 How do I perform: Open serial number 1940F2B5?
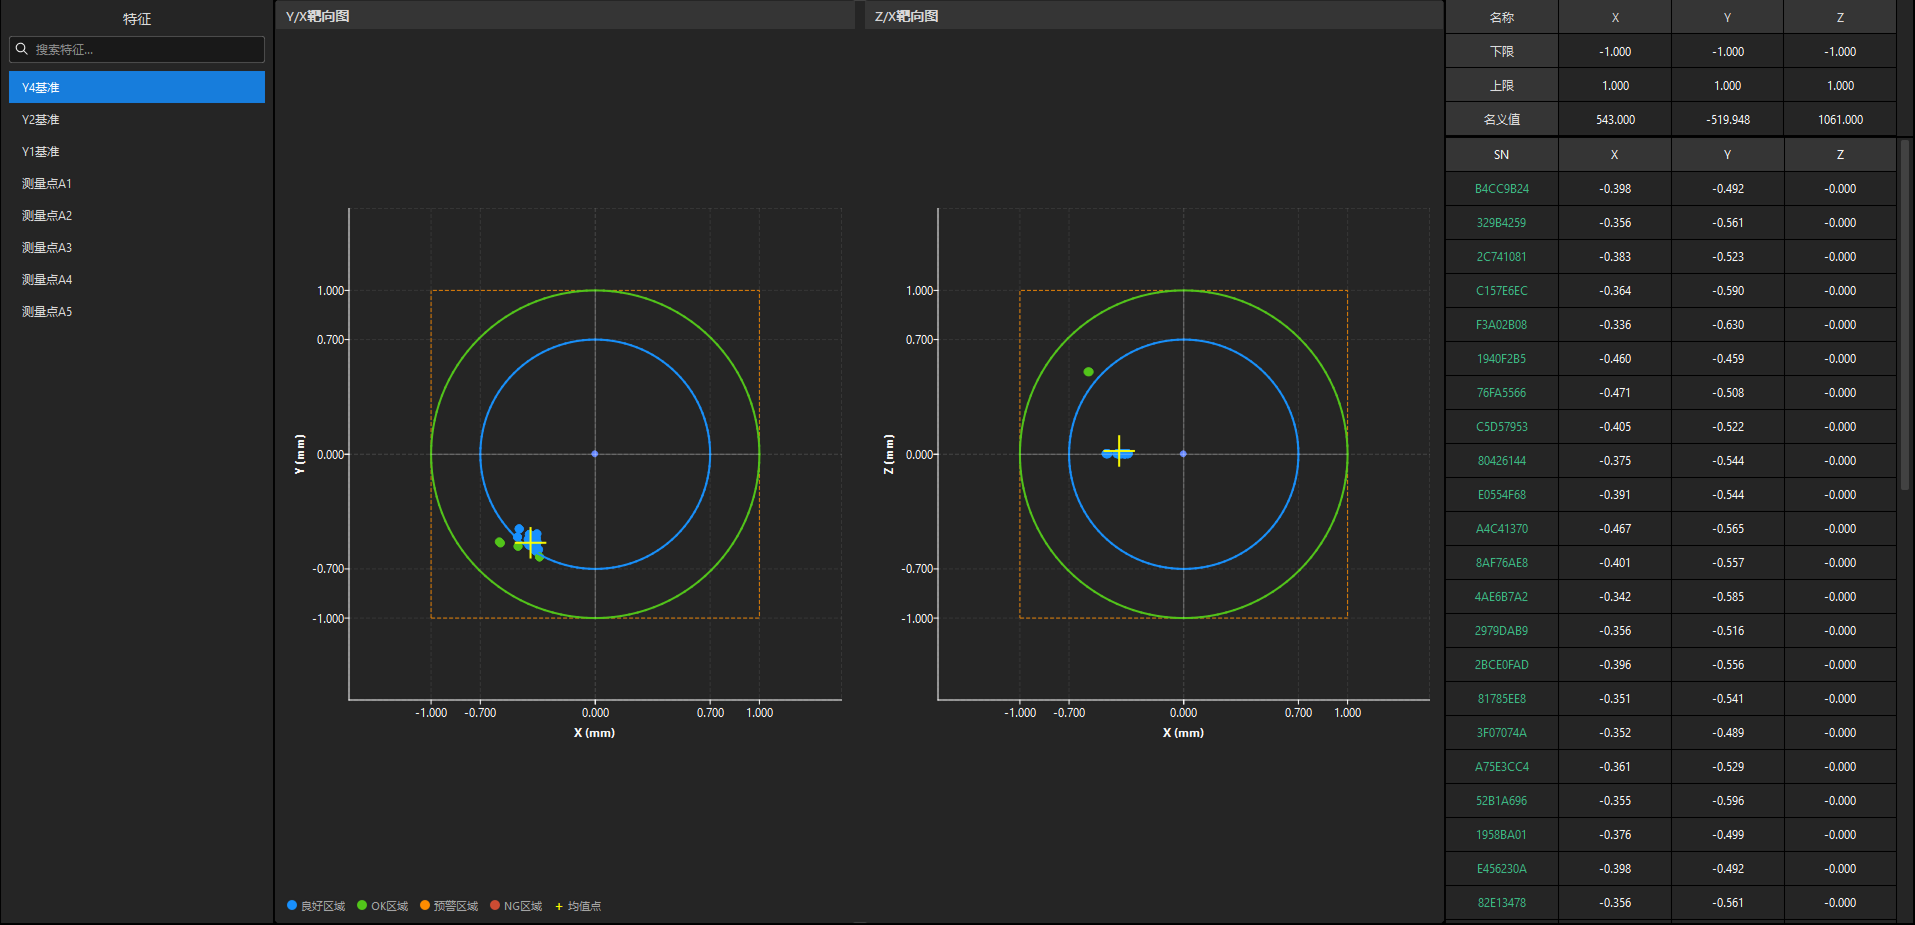(x=1501, y=359)
